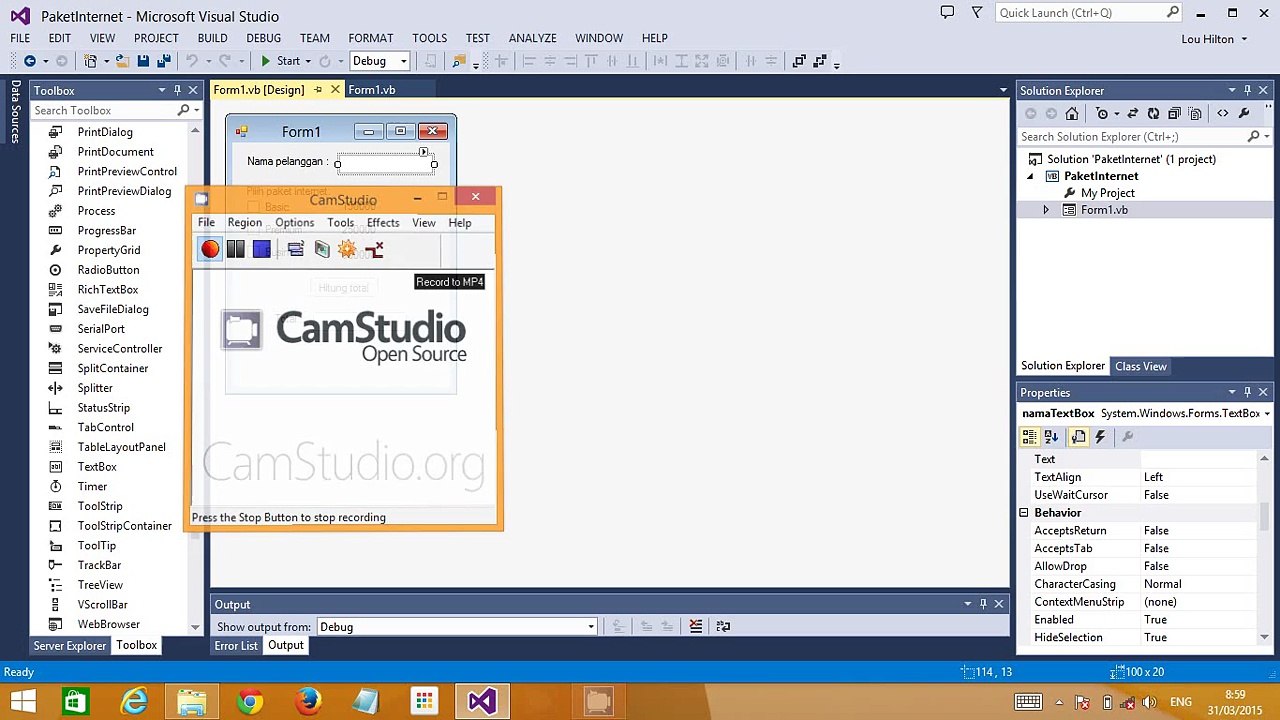Screen dimensions: 1280x720
Task: Open feedback smiley notifications icon in title bar
Action: [947, 13]
